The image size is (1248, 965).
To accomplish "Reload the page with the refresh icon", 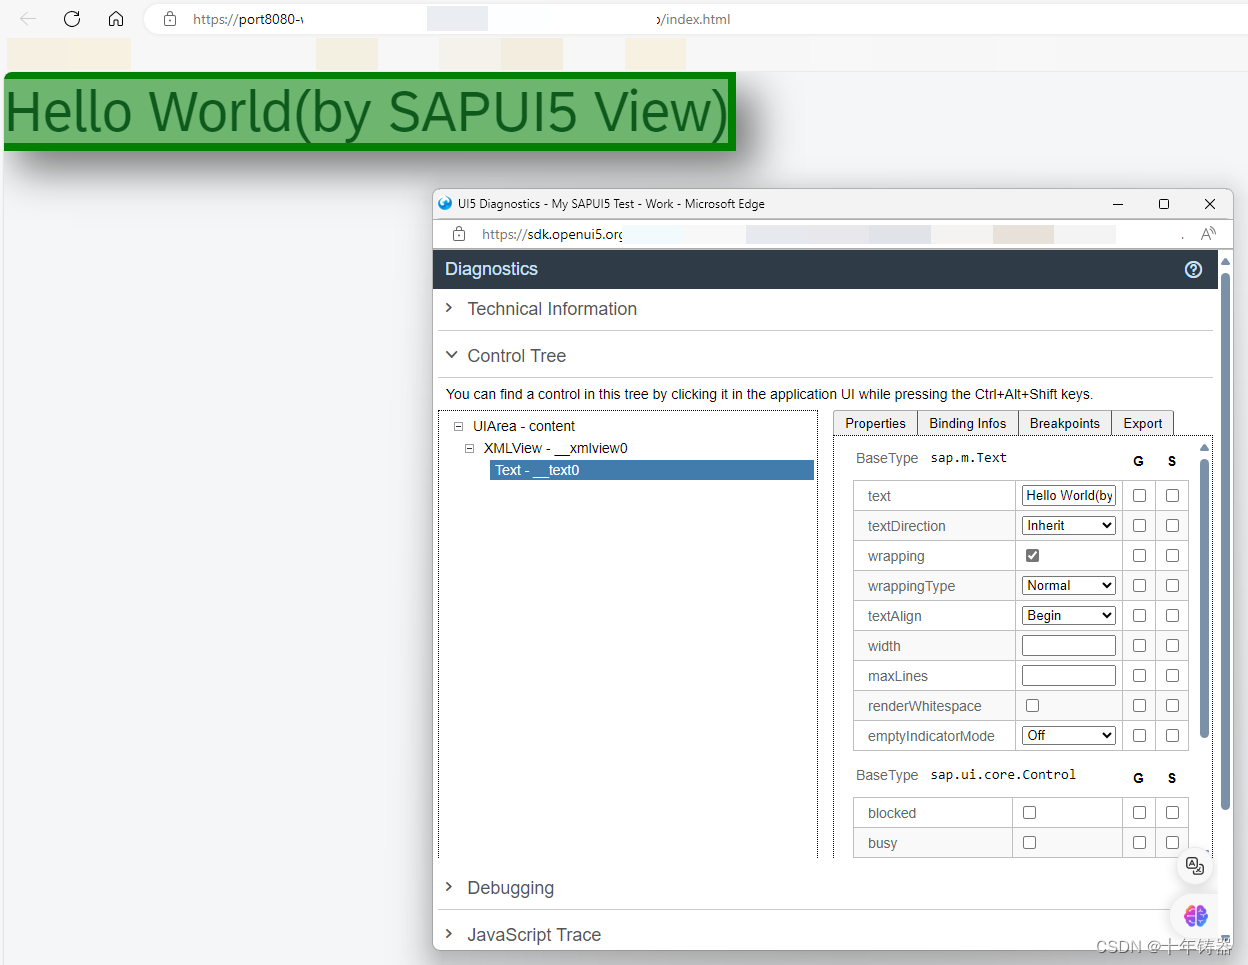I will click(72, 18).
